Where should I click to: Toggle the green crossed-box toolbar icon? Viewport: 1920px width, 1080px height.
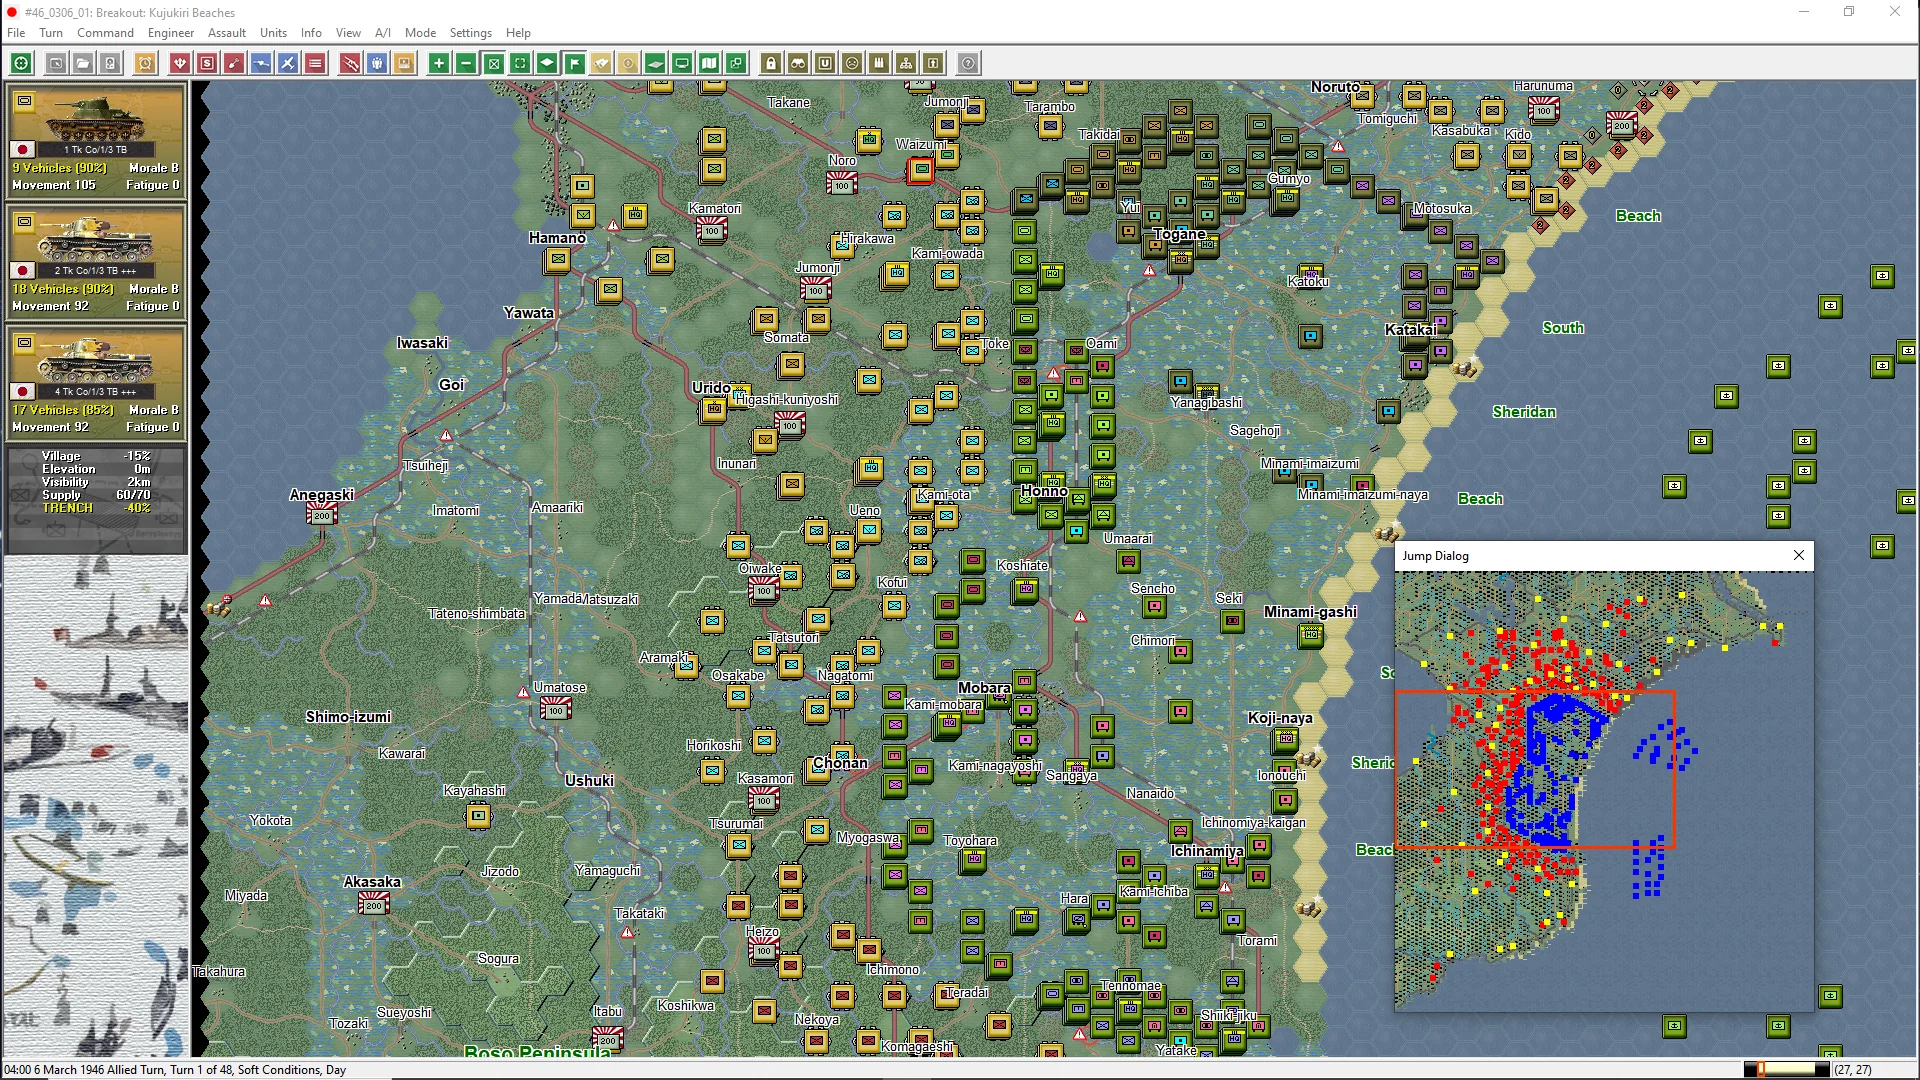(493, 64)
